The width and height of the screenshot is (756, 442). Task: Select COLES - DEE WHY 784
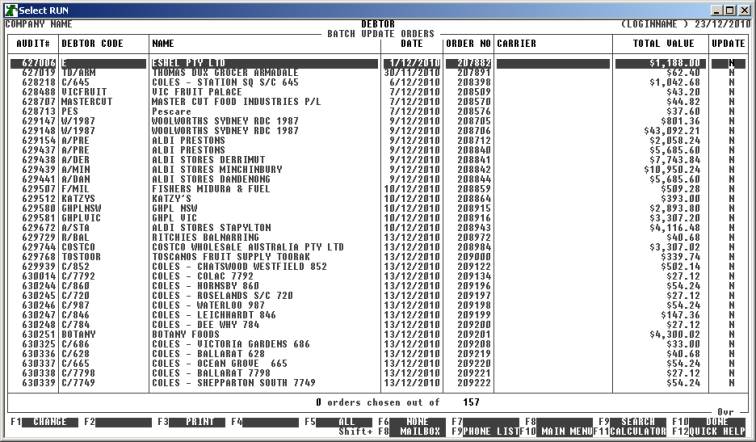pyautogui.click(x=378, y=324)
